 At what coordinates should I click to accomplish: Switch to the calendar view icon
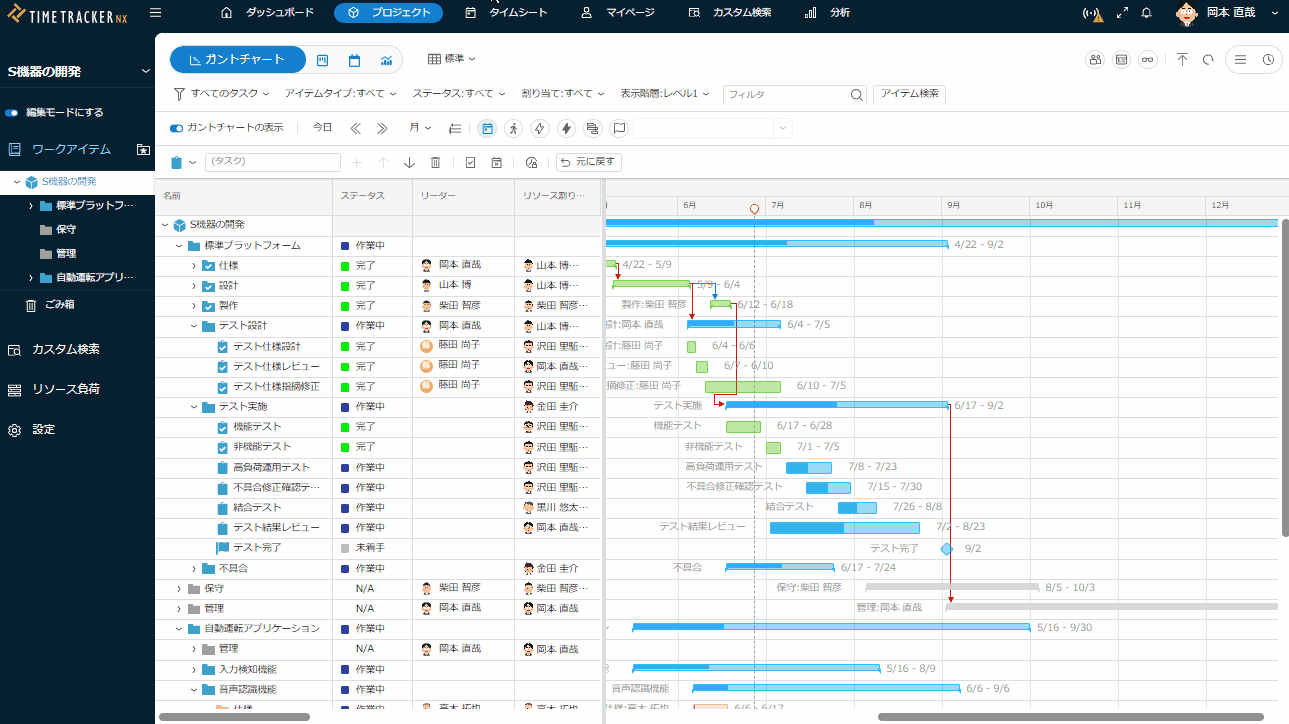tap(354, 60)
